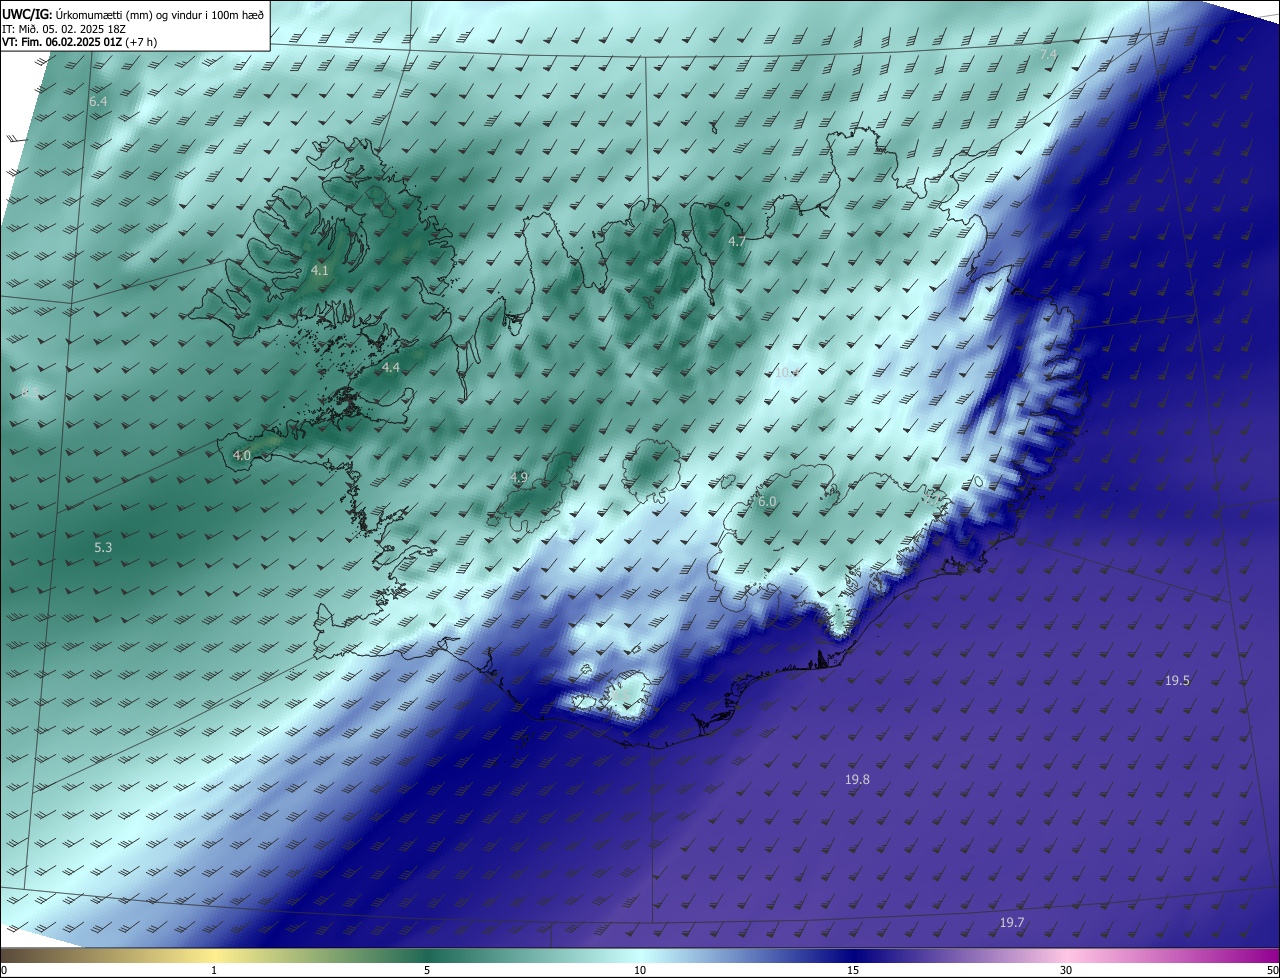Click the Hofsjökull glacier outline
Image resolution: width=1280 pixels, height=978 pixels.
(653, 470)
